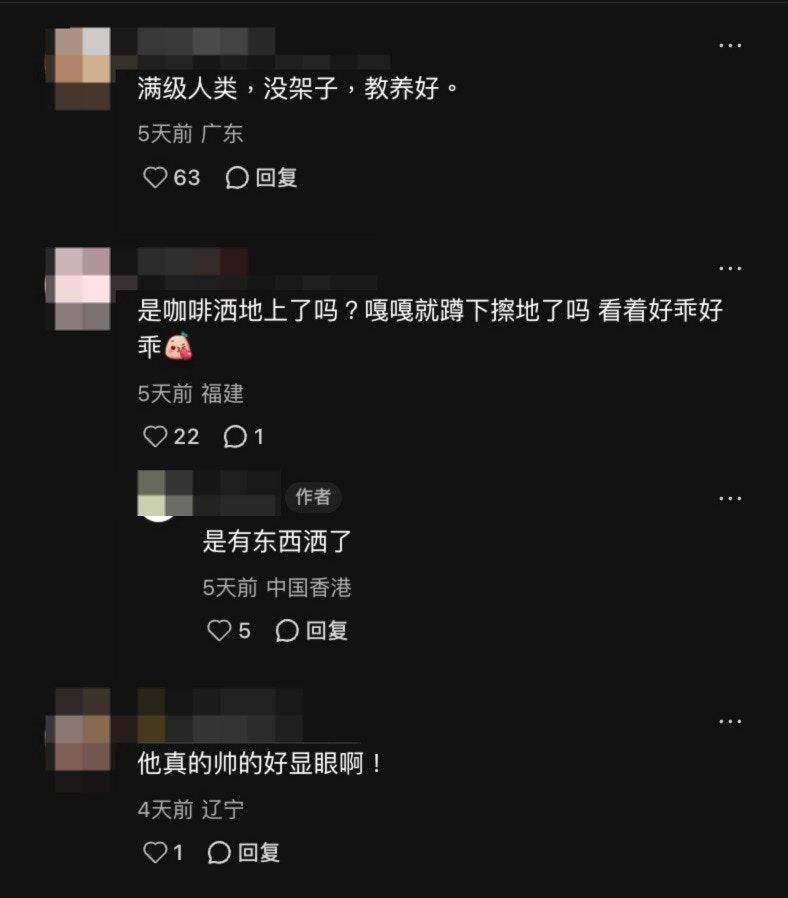Open three-dot menu on first comment
Screen dimensions: 788x898
point(730,45)
